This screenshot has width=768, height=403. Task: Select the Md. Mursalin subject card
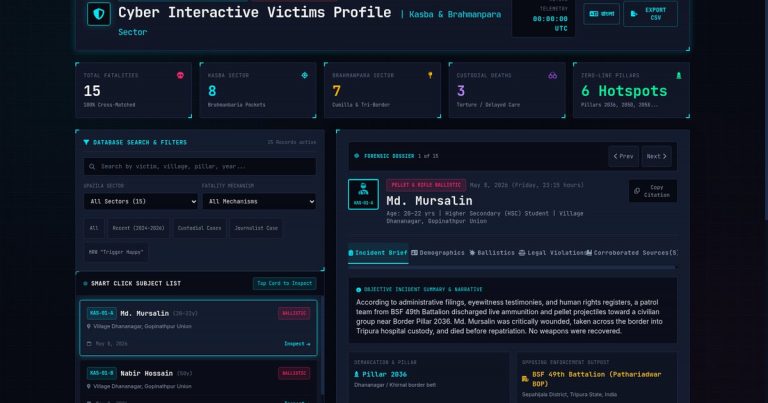pyautogui.click(x=198, y=328)
